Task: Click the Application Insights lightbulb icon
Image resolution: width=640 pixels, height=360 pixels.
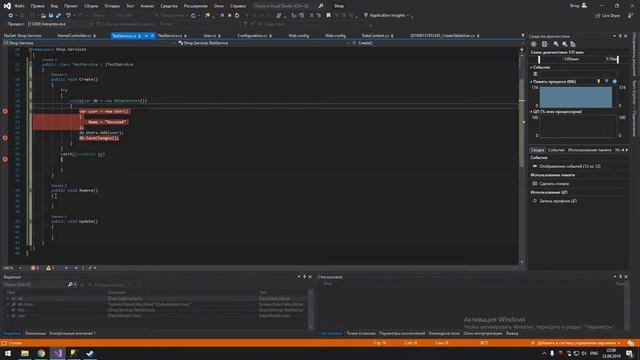Action: click(366, 16)
